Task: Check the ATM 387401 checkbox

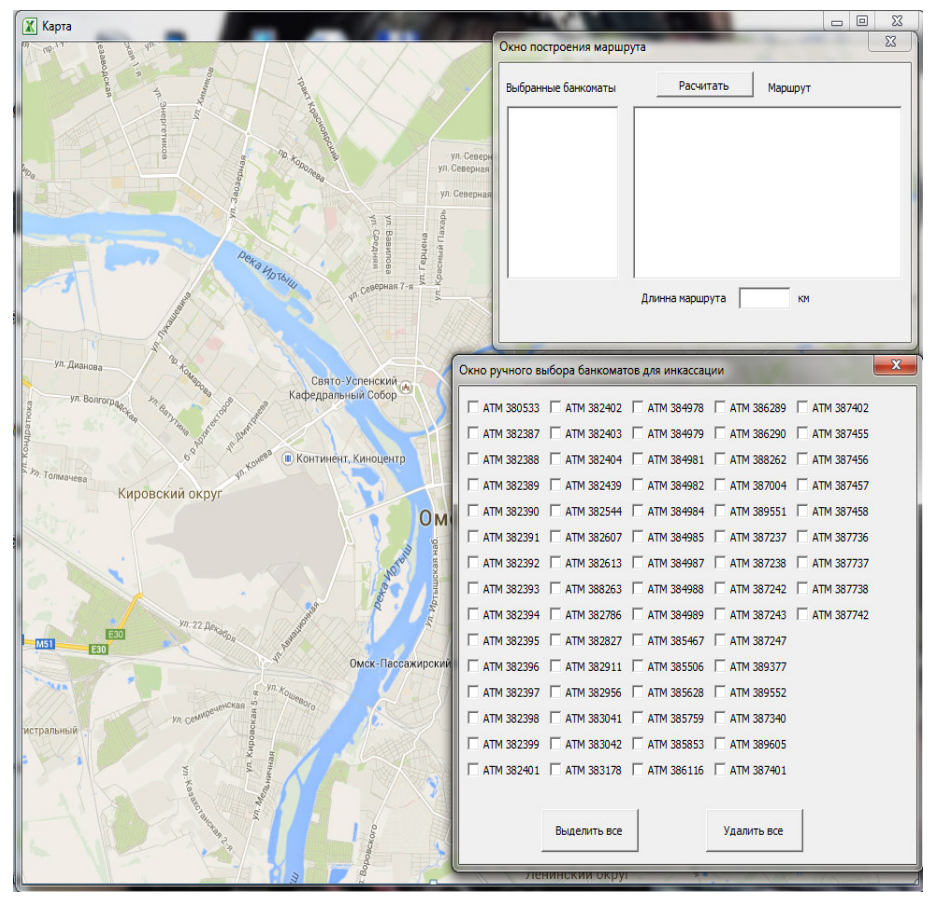Action: tap(720, 770)
